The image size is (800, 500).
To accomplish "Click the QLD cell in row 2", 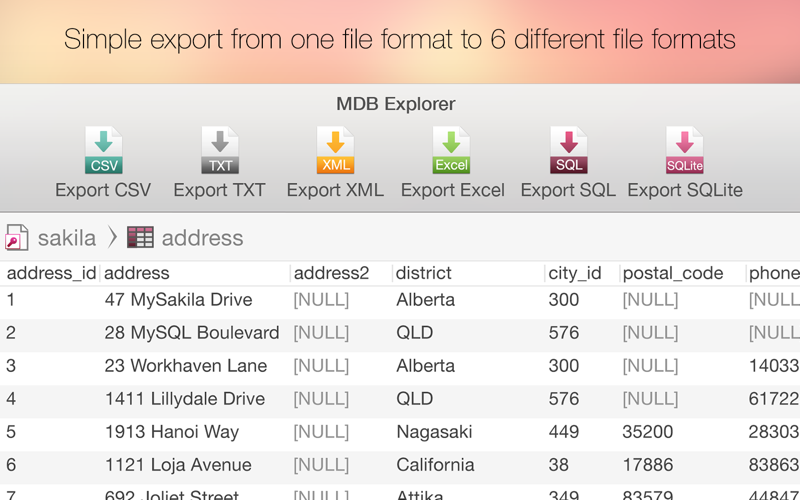I will [415, 333].
